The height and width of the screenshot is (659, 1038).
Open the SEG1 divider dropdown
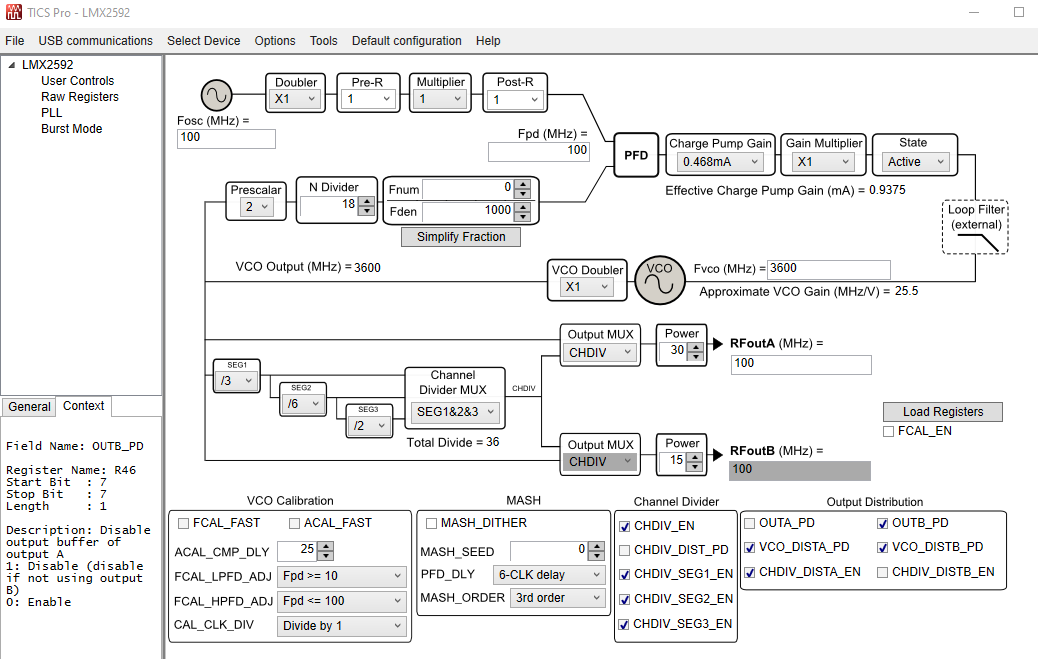[x=237, y=381]
